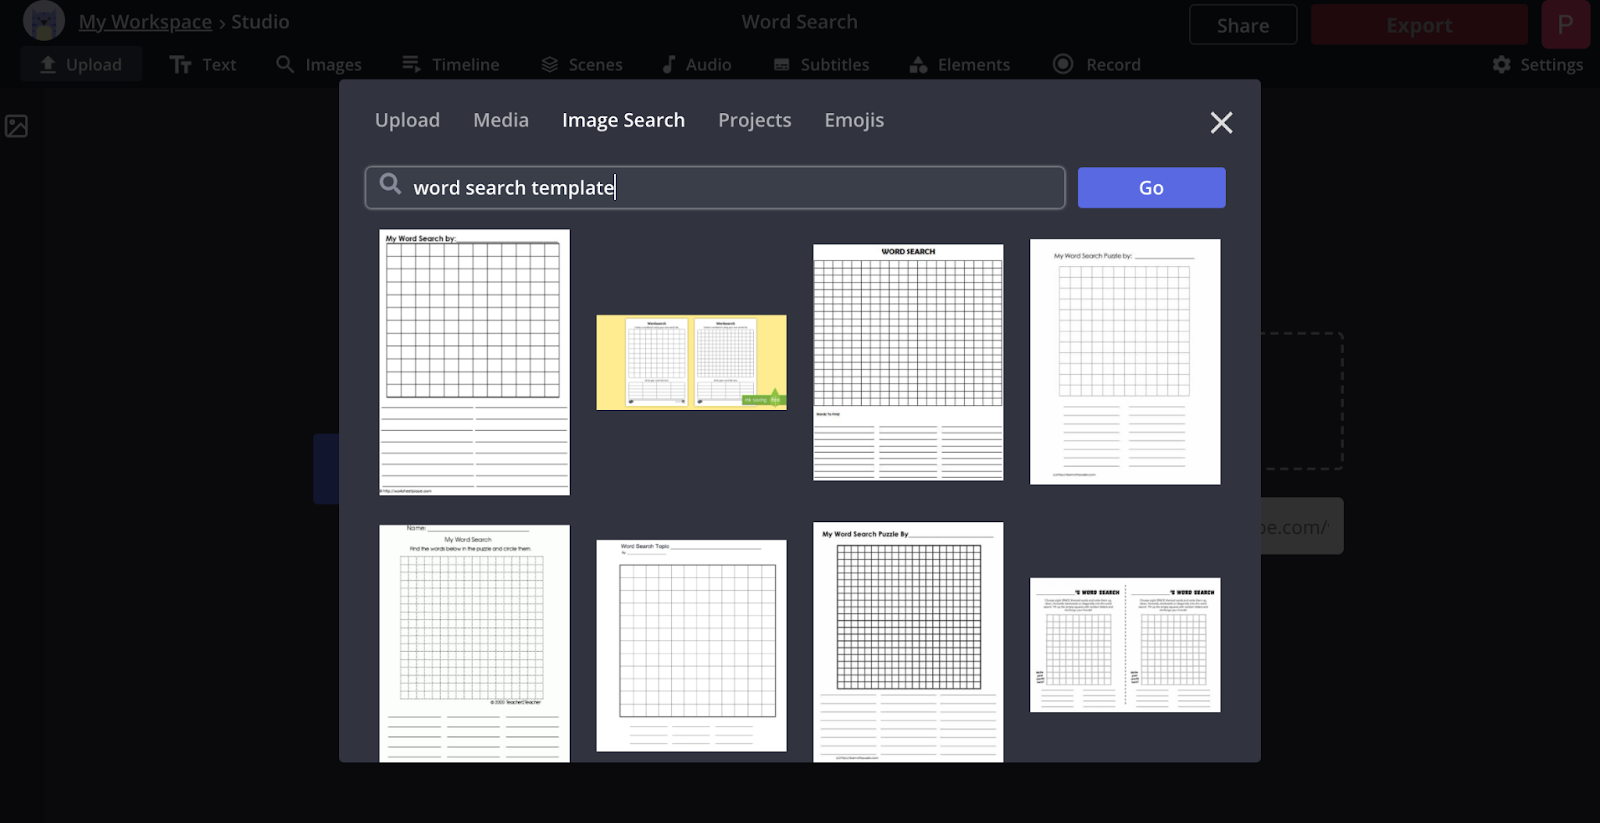Open the Images toolbar item
This screenshot has height=823, width=1600.
(319, 65)
